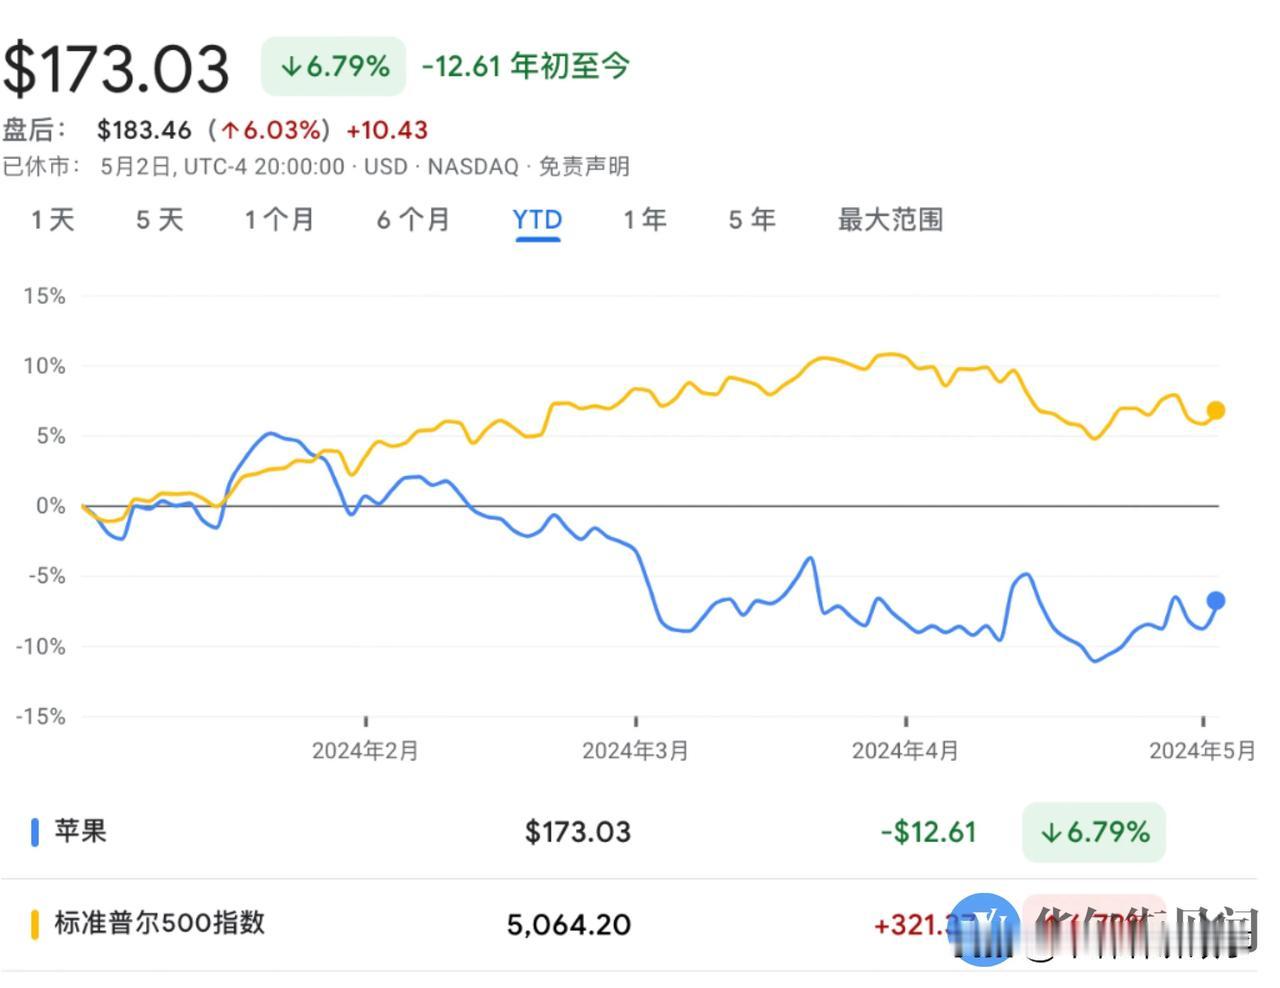Viewport: 1280px width, 988px height.
Task: Click the 15% y-axis label
Action: tap(44, 296)
